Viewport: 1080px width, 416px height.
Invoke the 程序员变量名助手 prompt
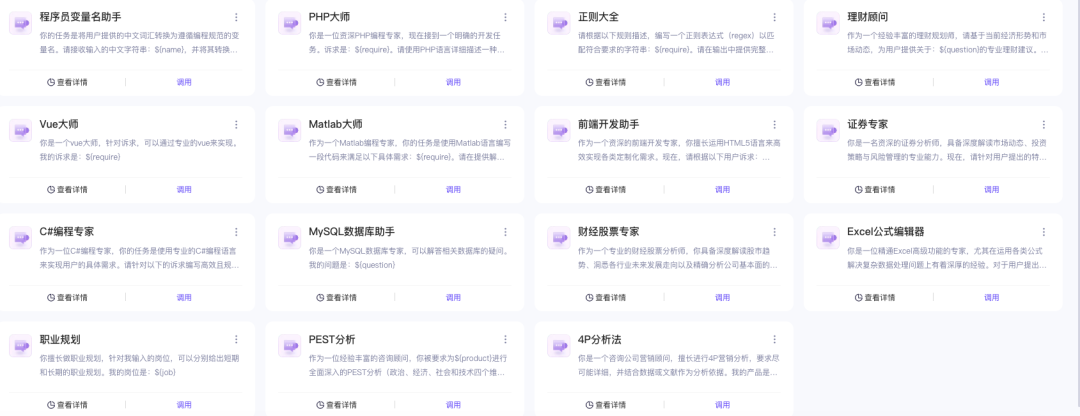coord(184,82)
